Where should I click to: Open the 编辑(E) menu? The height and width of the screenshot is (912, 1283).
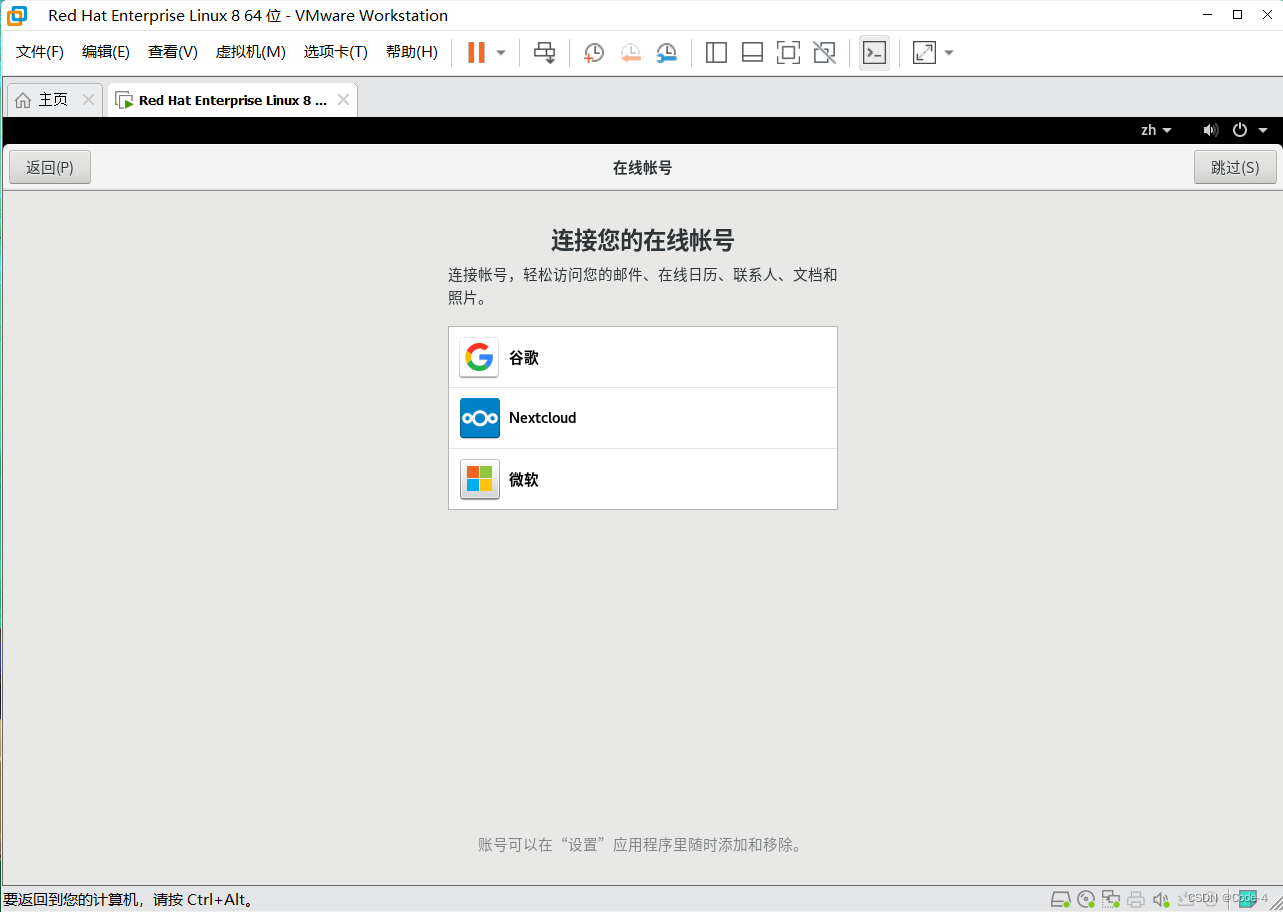106,52
